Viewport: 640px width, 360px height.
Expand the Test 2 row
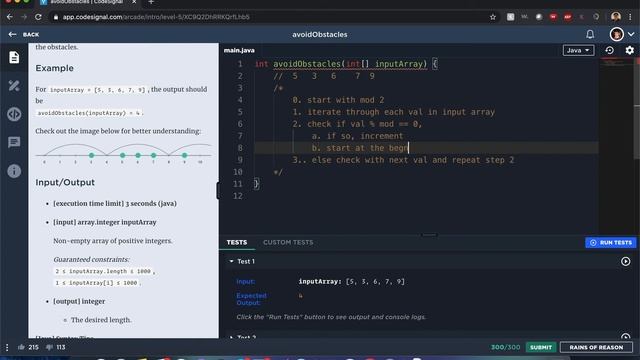point(231,337)
